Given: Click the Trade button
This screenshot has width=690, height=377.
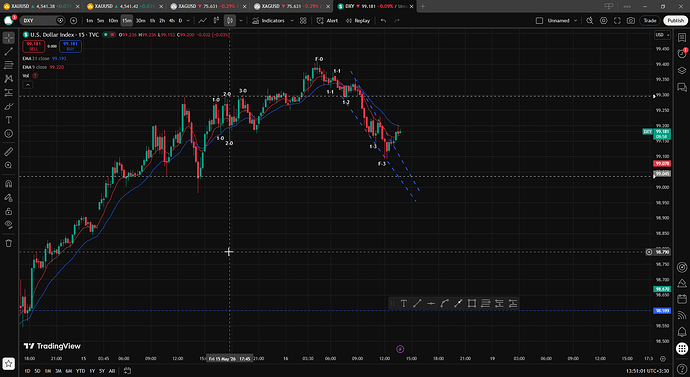Looking at the screenshot, I should click(x=650, y=21).
